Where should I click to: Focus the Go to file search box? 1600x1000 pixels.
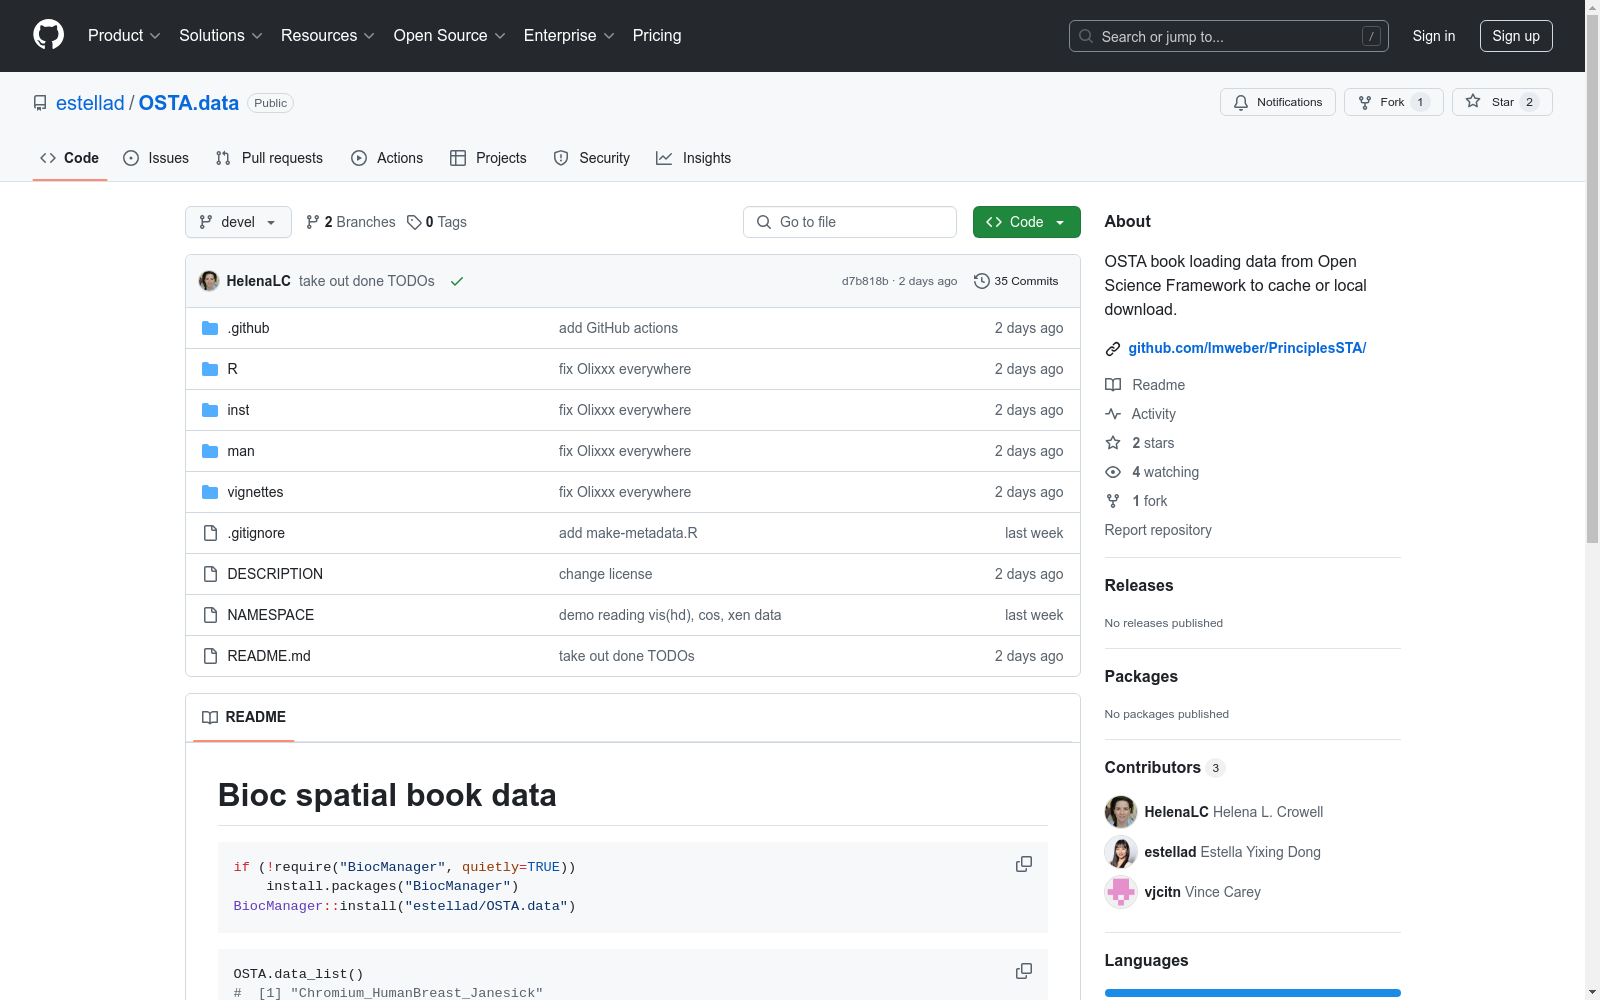(850, 222)
